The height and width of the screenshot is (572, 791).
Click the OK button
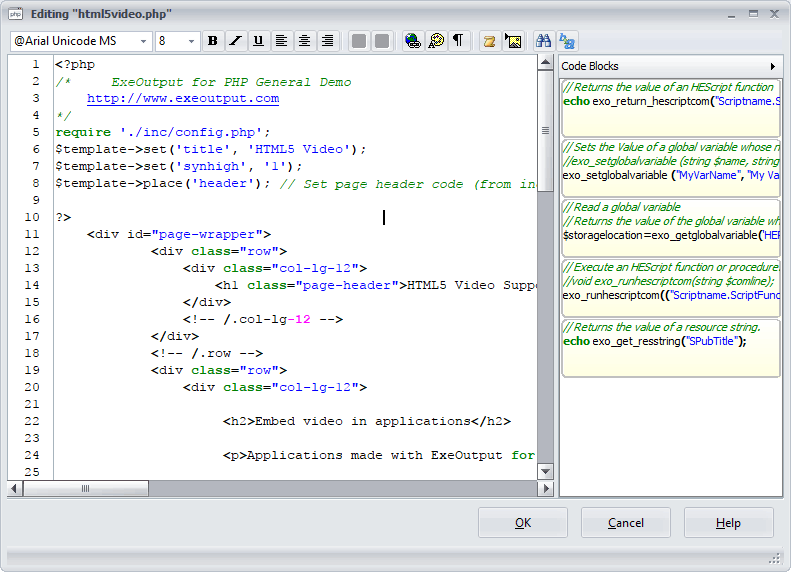coord(523,523)
